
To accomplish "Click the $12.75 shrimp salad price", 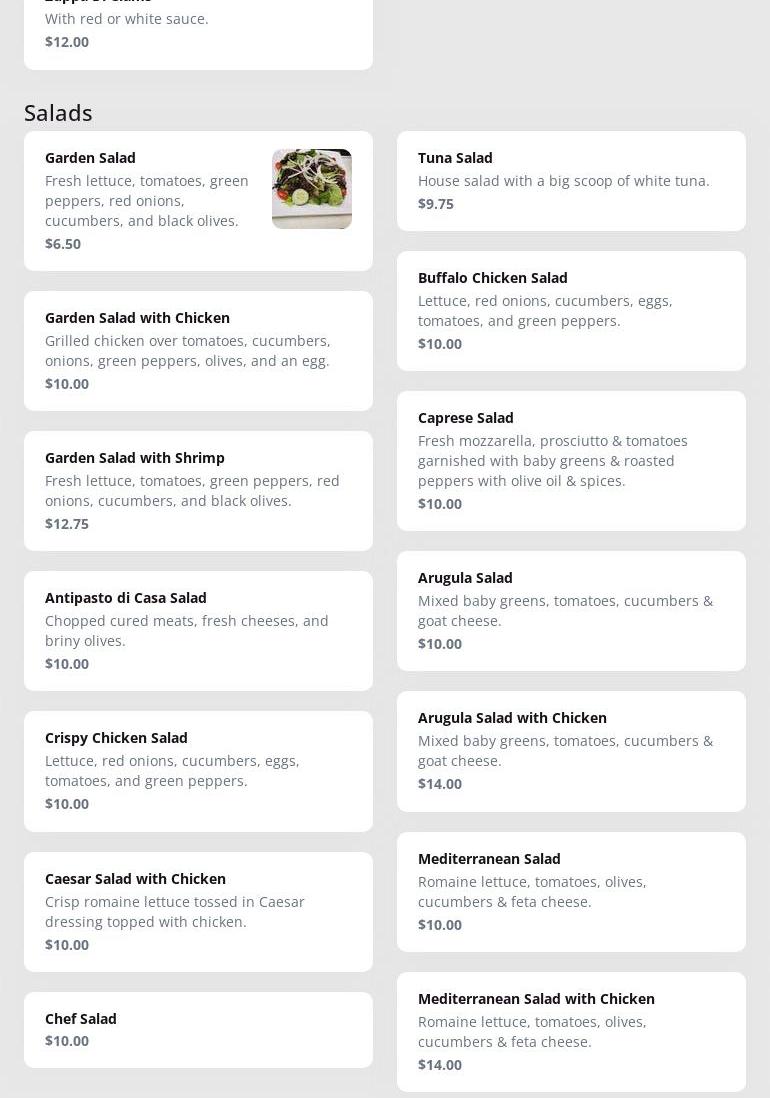I will pyautogui.click(x=66, y=524).
